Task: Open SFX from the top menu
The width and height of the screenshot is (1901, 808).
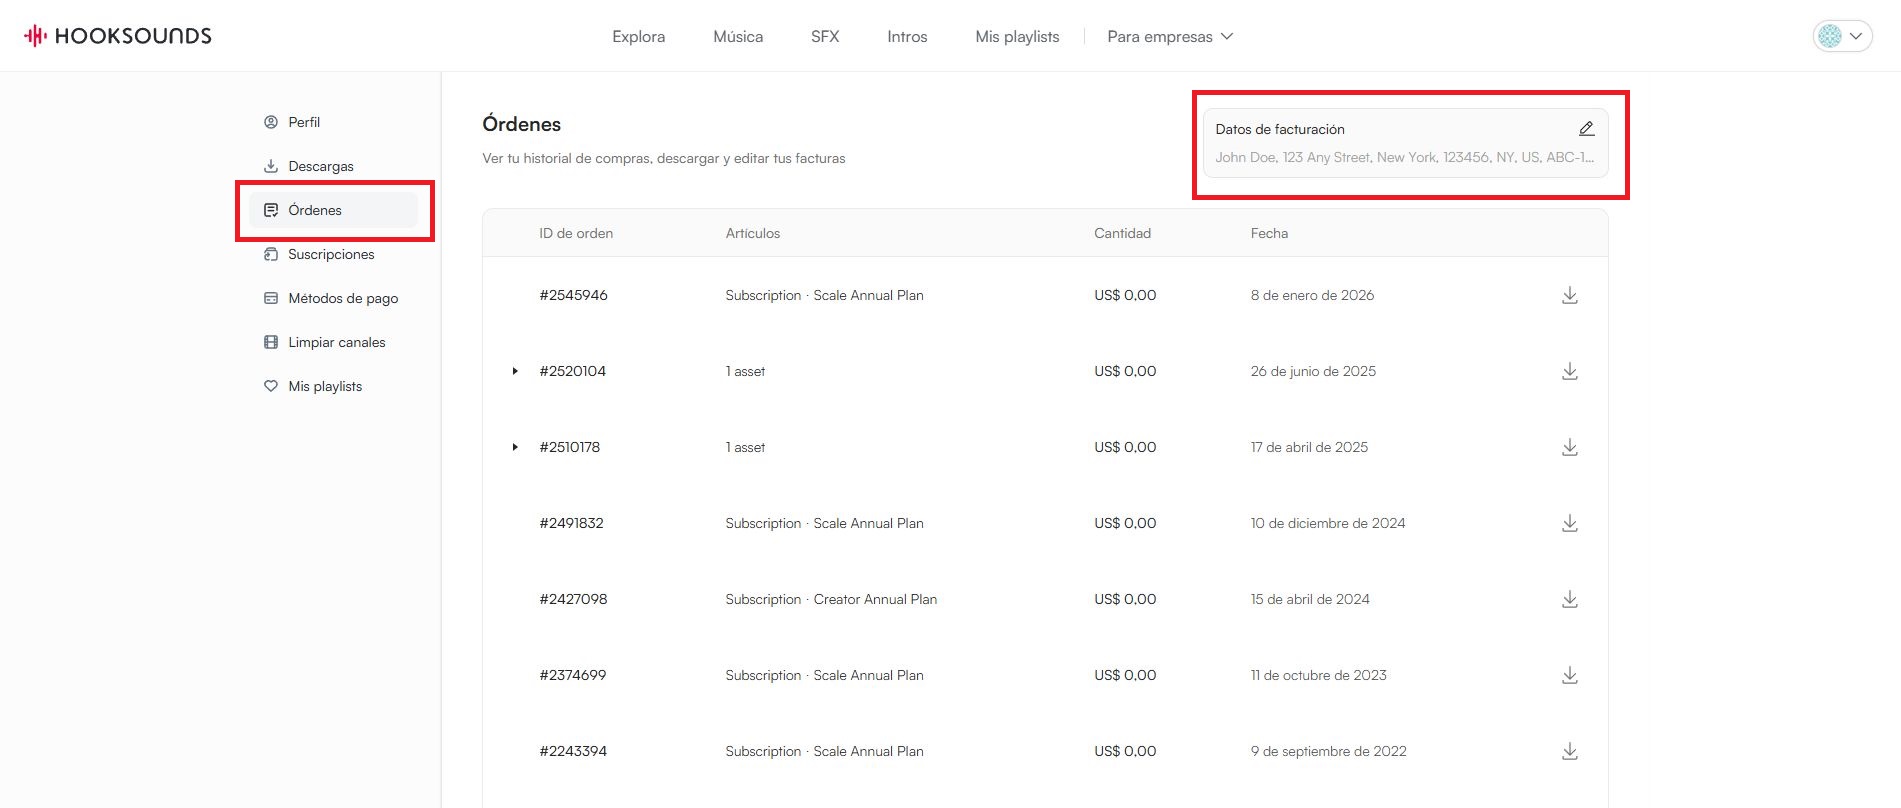Action: (x=825, y=37)
